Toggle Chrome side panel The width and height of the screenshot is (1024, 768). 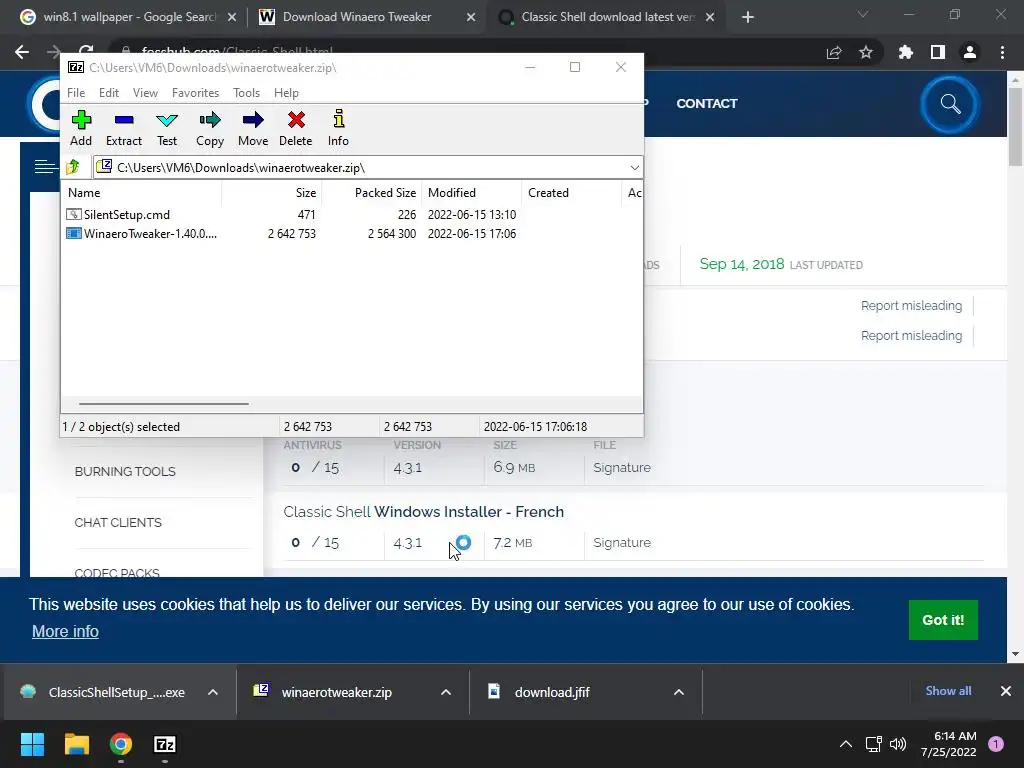click(938, 52)
